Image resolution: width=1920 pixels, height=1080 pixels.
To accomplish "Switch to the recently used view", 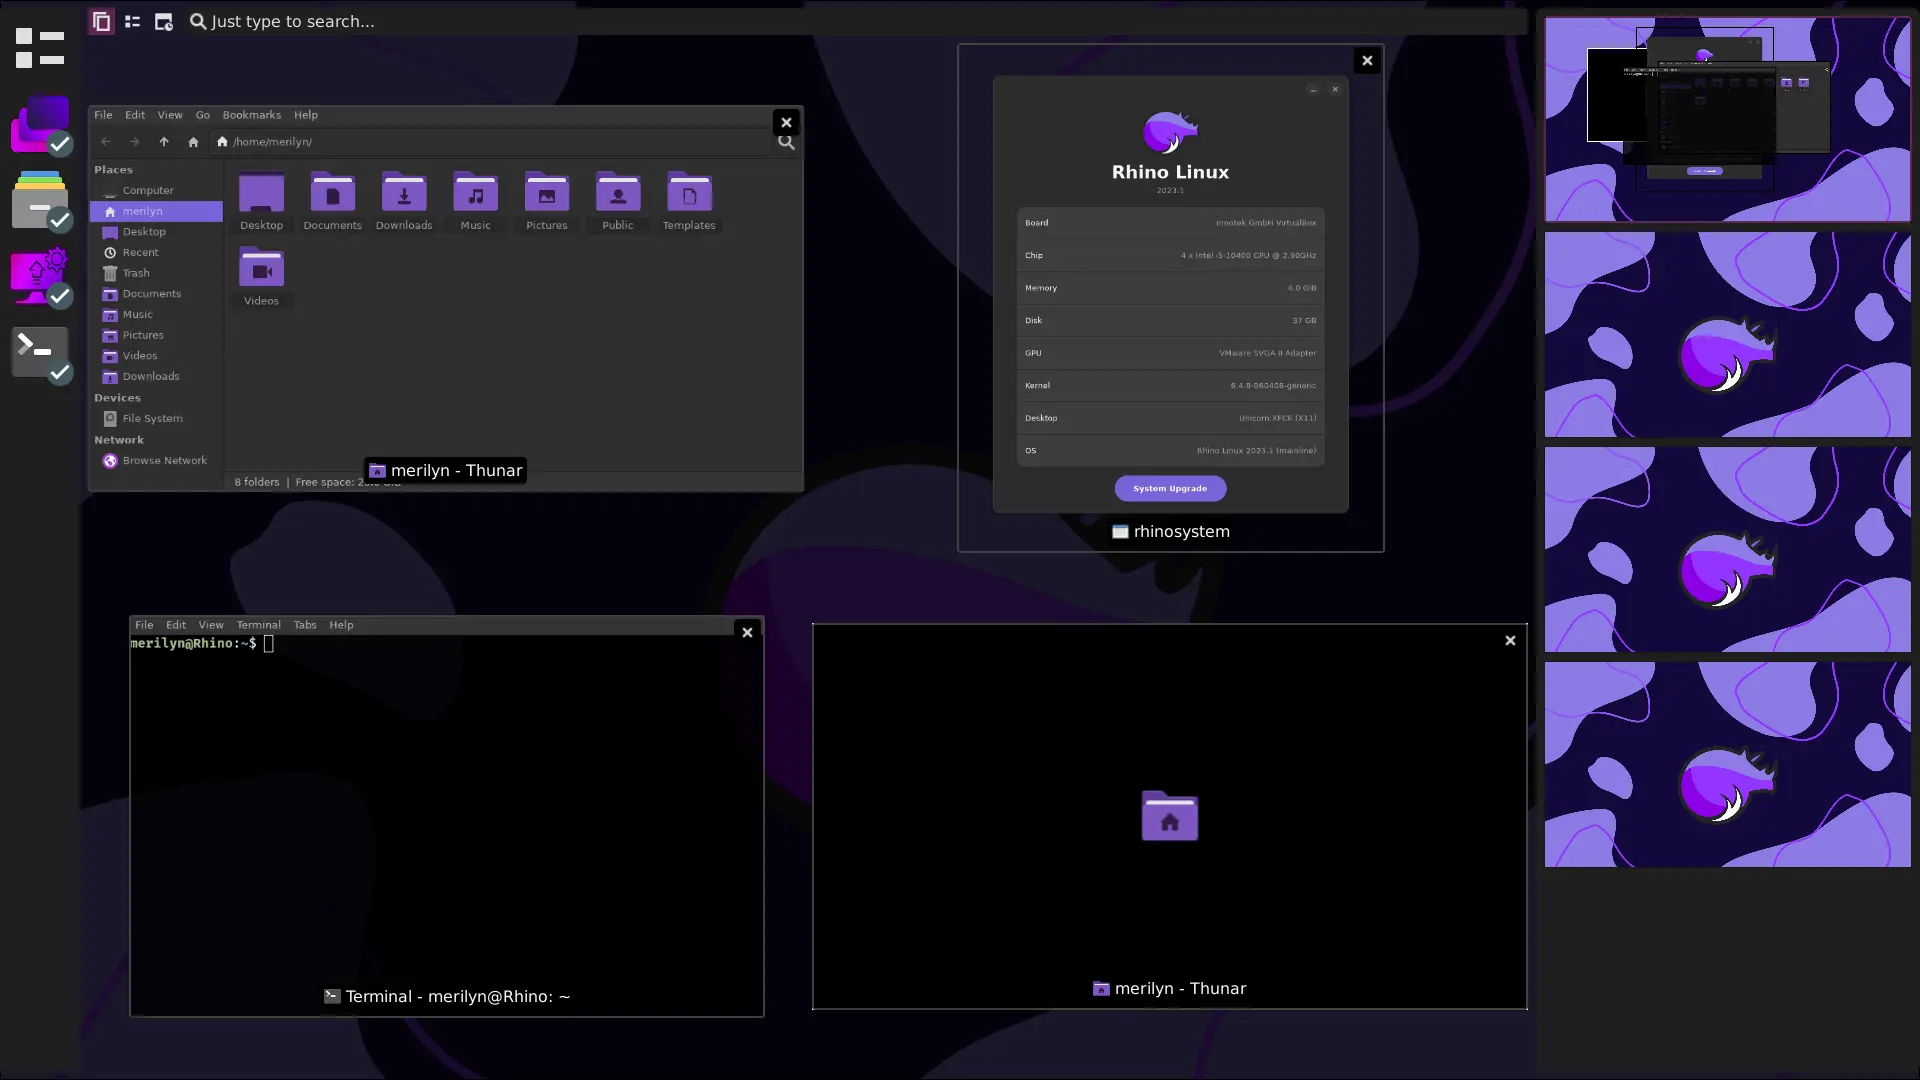I will click(x=163, y=21).
